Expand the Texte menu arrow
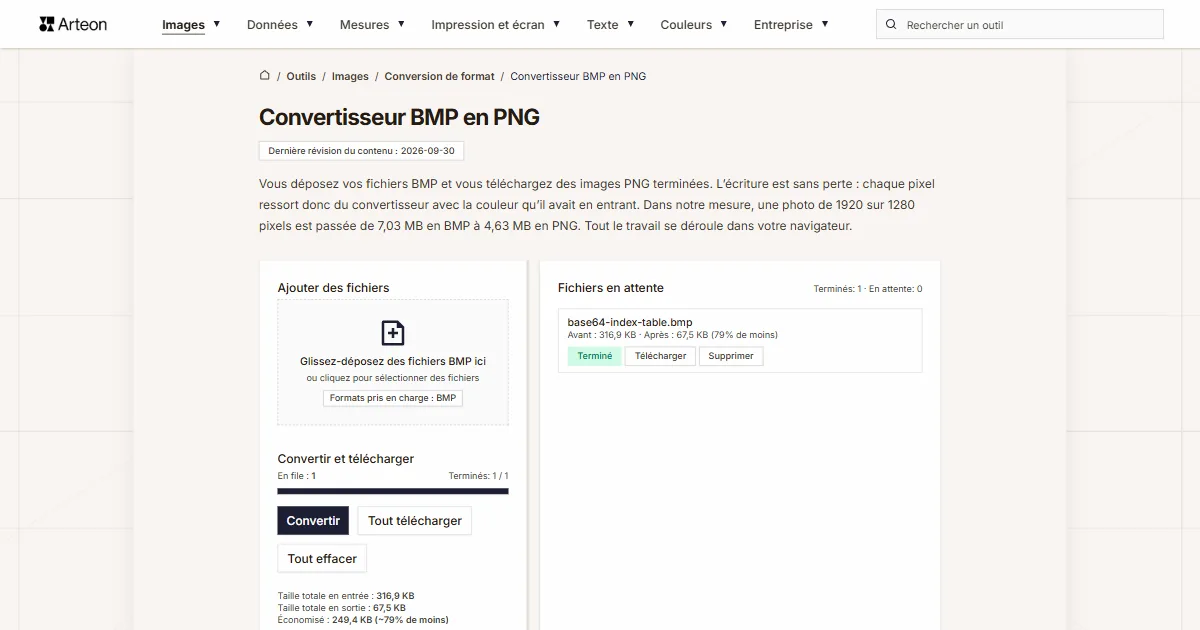Screen dimensions: 1200x630 click(630, 23)
